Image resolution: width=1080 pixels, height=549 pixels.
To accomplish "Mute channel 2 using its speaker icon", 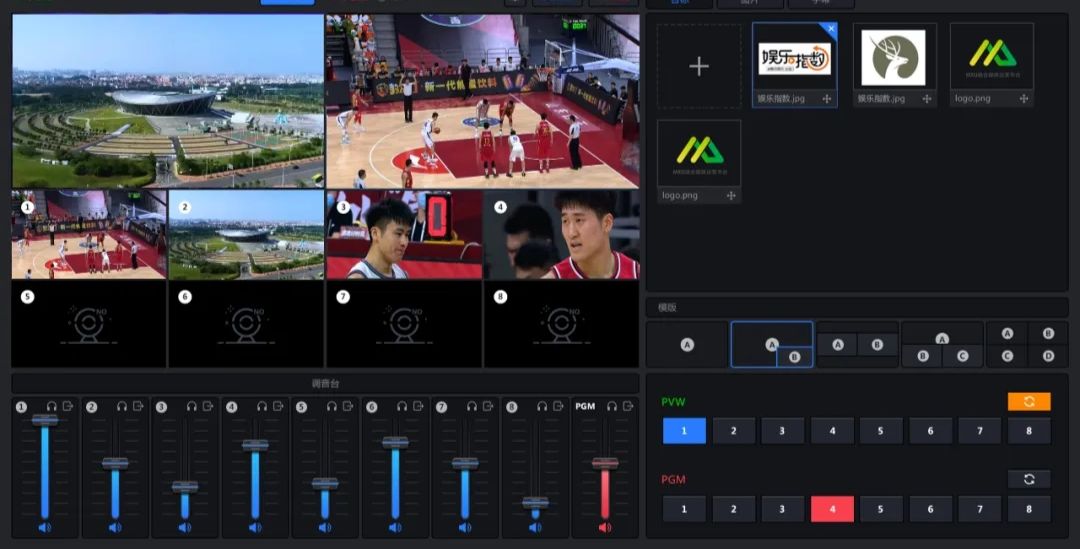I will click(x=115, y=527).
